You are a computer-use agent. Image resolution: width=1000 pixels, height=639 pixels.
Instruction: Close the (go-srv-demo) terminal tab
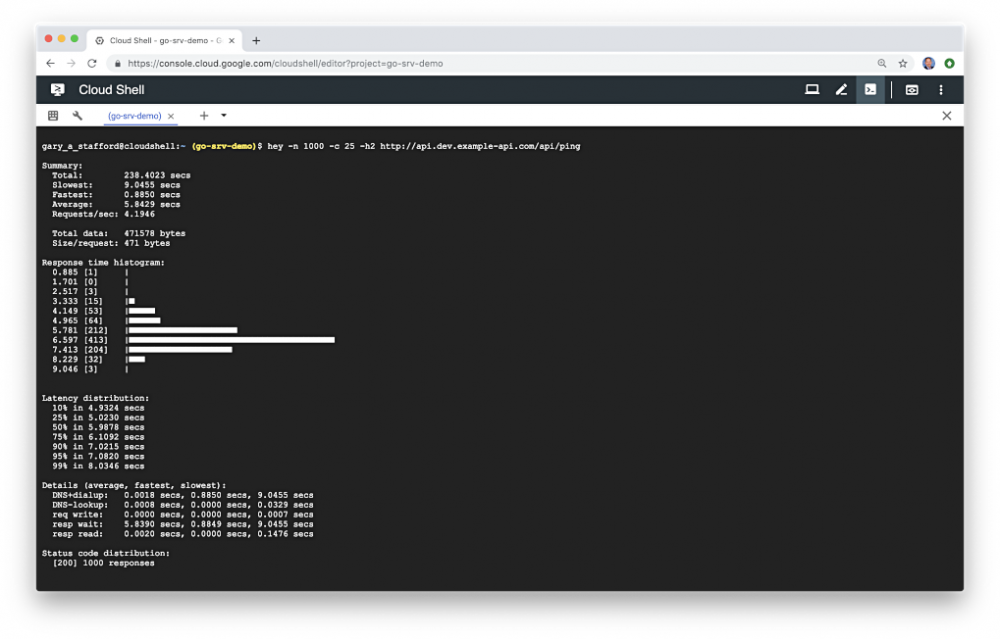click(171, 115)
